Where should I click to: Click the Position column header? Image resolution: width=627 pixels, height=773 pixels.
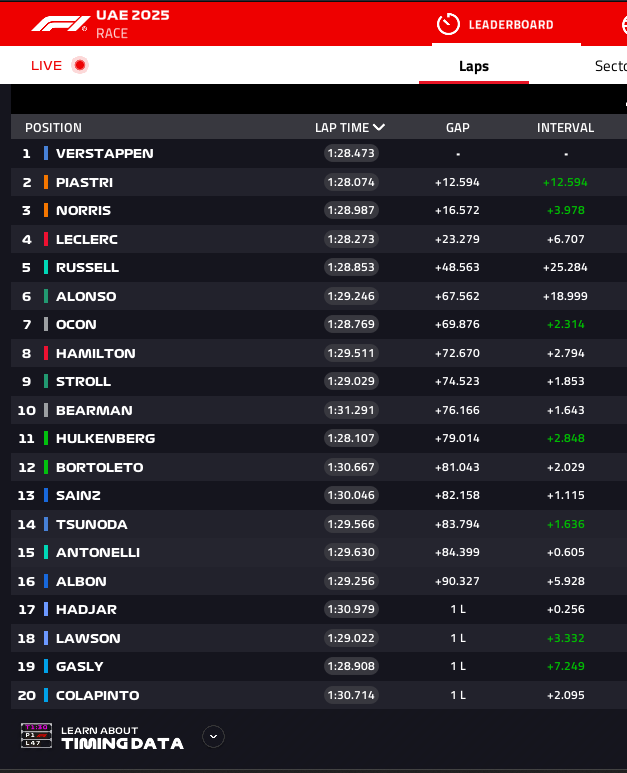click(53, 128)
